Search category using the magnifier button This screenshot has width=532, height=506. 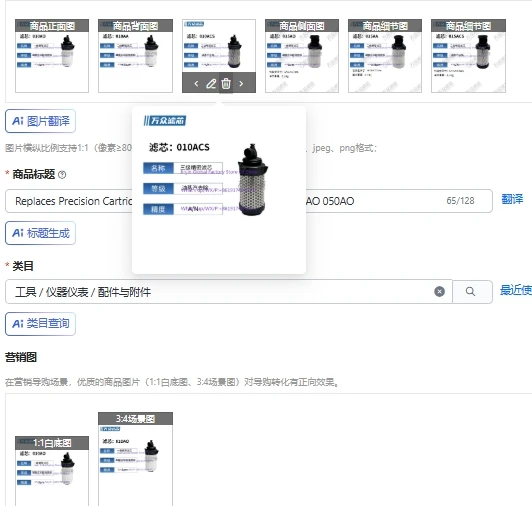[472, 292]
